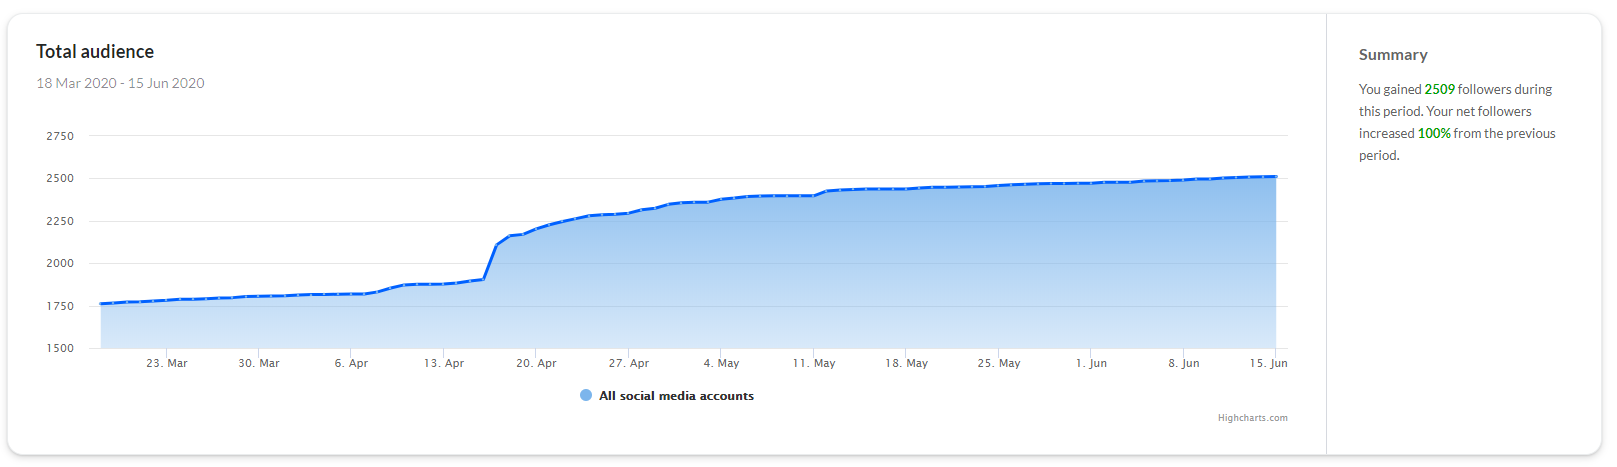The width and height of the screenshot is (1617, 467).
Task: Click the 23. Mar x-axis label
Action: (167, 363)
